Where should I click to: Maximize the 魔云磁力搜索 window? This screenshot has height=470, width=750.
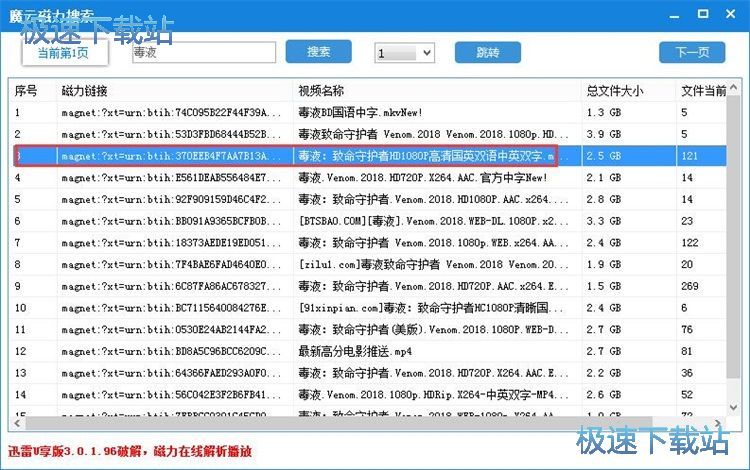703,14
